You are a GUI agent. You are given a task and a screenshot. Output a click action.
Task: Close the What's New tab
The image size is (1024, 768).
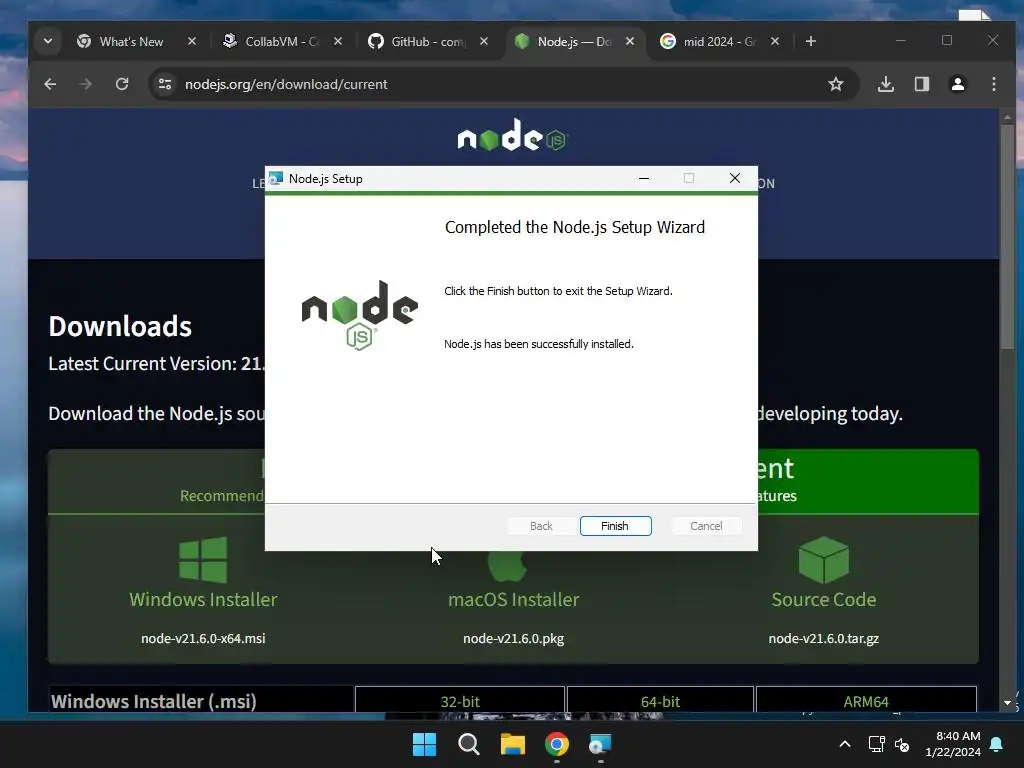(x=192, y=41)
